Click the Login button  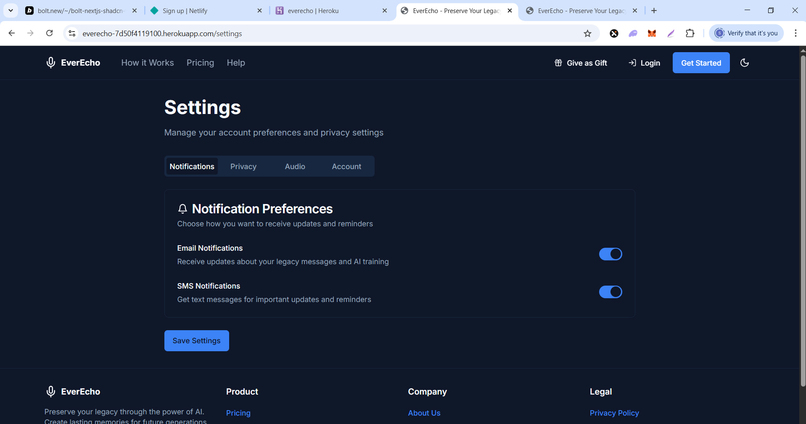point(644,63)
